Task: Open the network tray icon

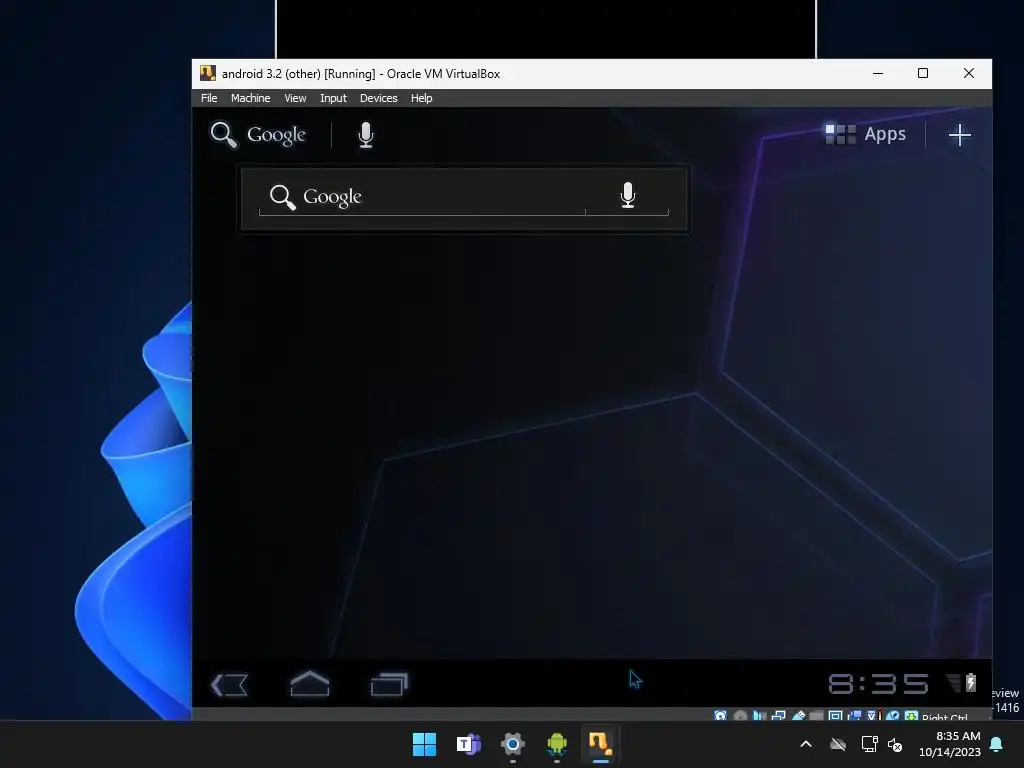Action: point(869,744)
